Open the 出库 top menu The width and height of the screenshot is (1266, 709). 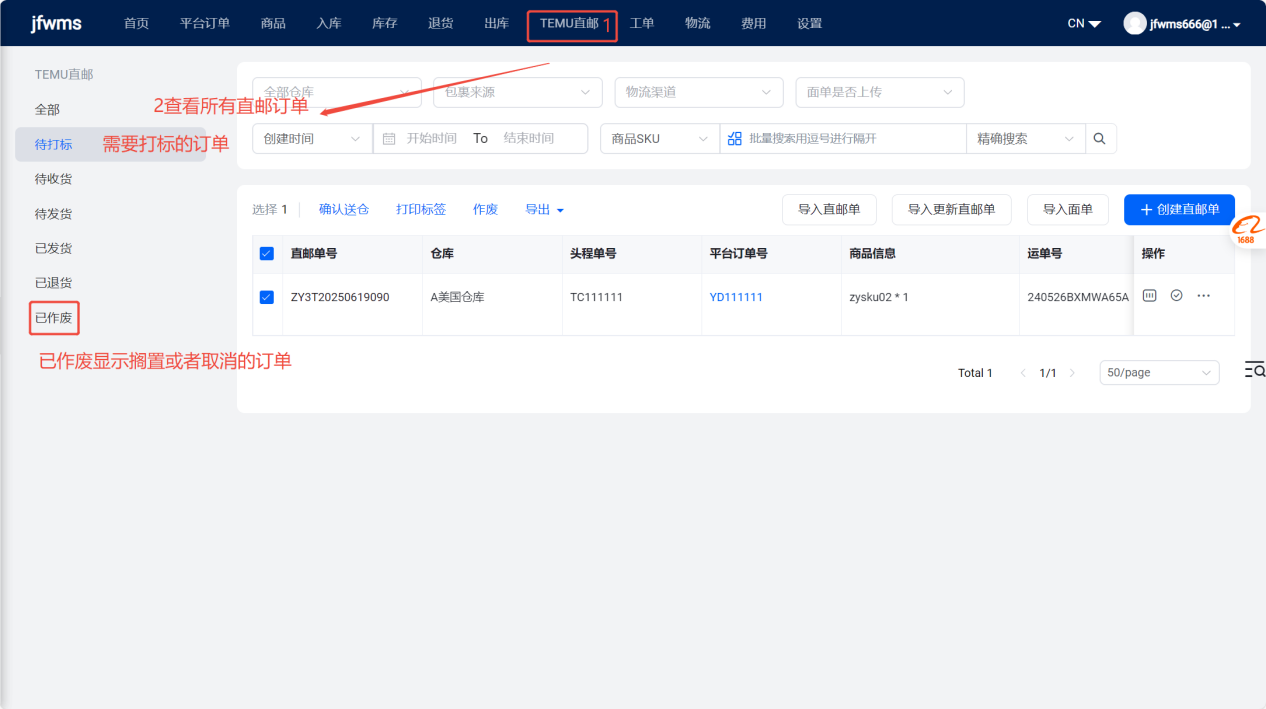(497, 23)
